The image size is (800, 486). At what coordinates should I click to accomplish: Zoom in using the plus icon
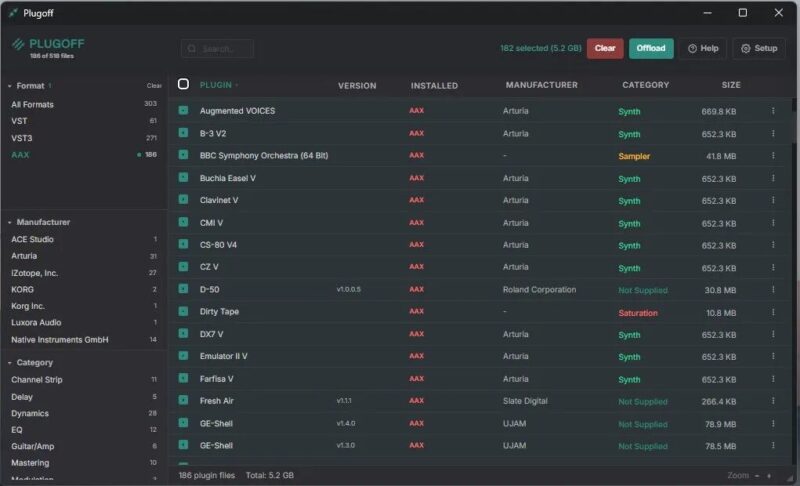click(x=769, y=475)
